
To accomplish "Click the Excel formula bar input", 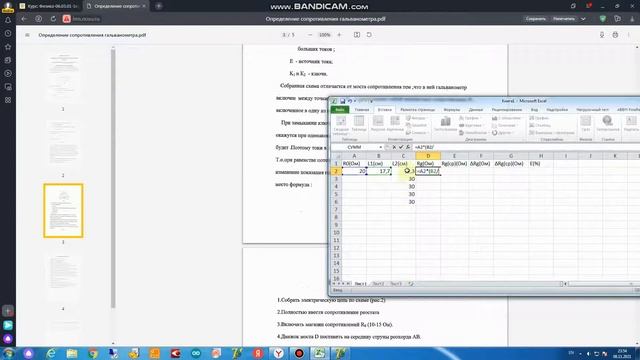I will coord(526,147).
